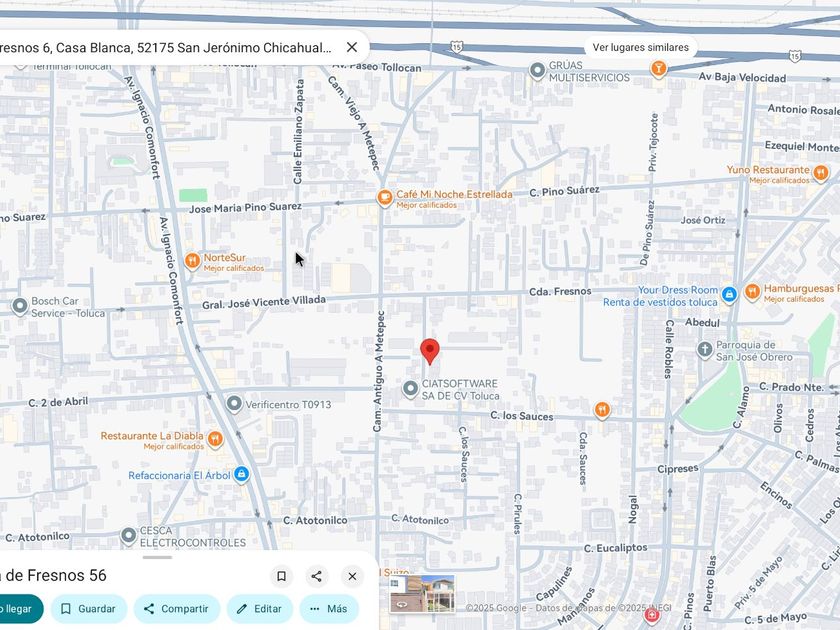Select the cocktail bar marker near Av Baja Velocidad
The width and height of the screenshot is (840, 630).
[x=658, y=69]
